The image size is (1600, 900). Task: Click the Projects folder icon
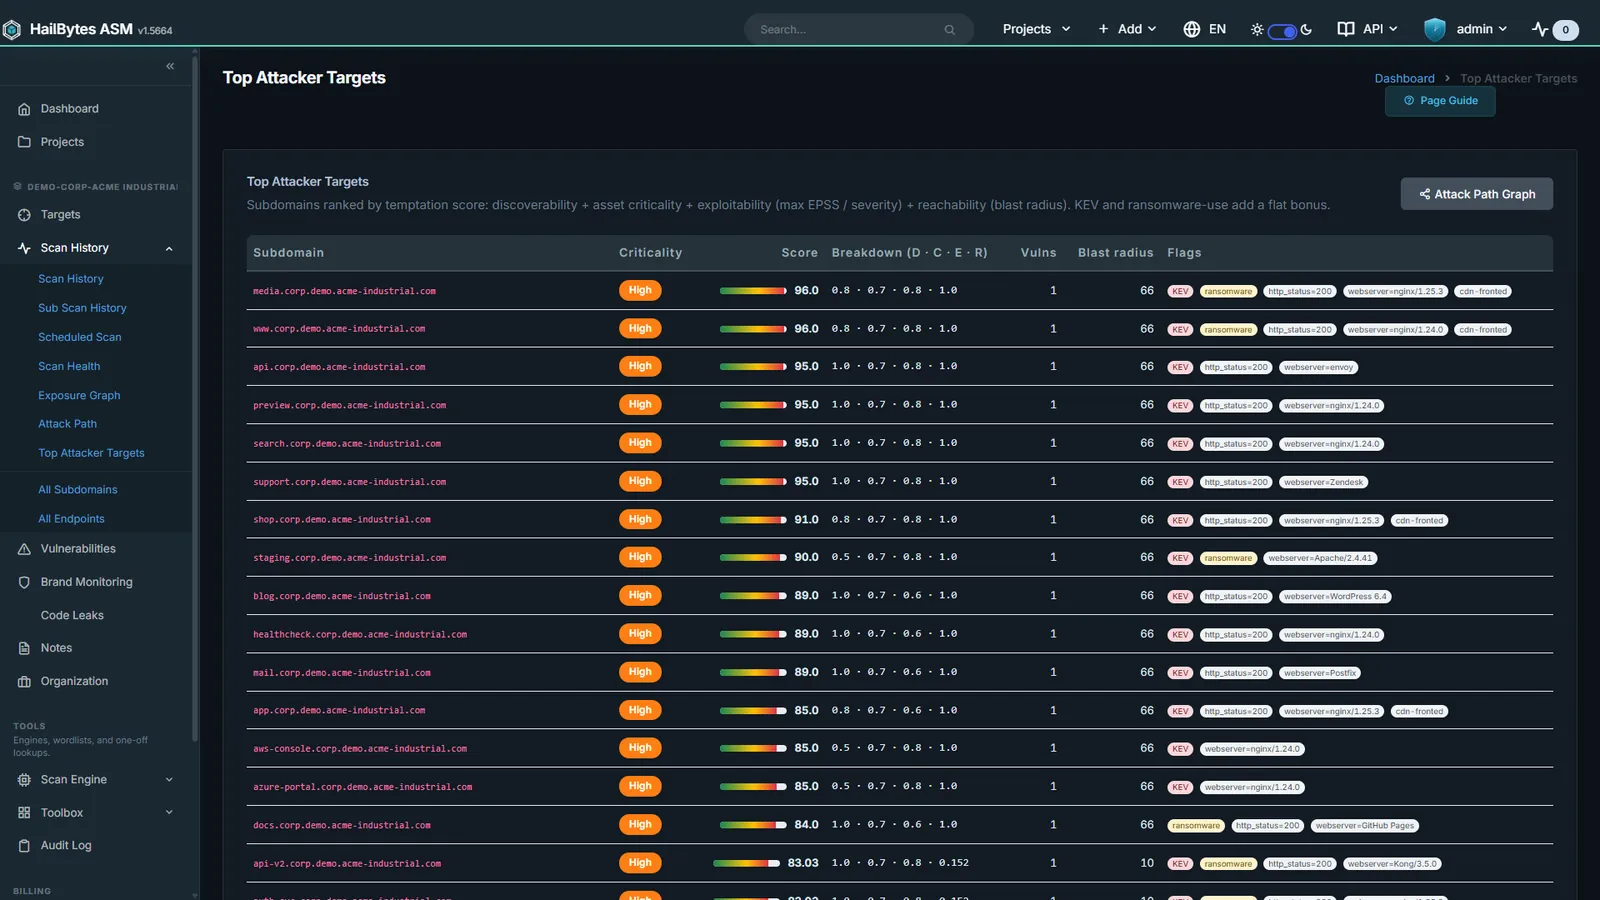[x=24, y=142]
